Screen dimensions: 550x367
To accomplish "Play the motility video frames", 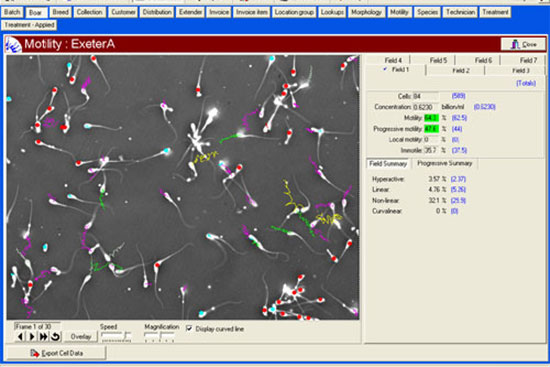I will pos(32,337).
